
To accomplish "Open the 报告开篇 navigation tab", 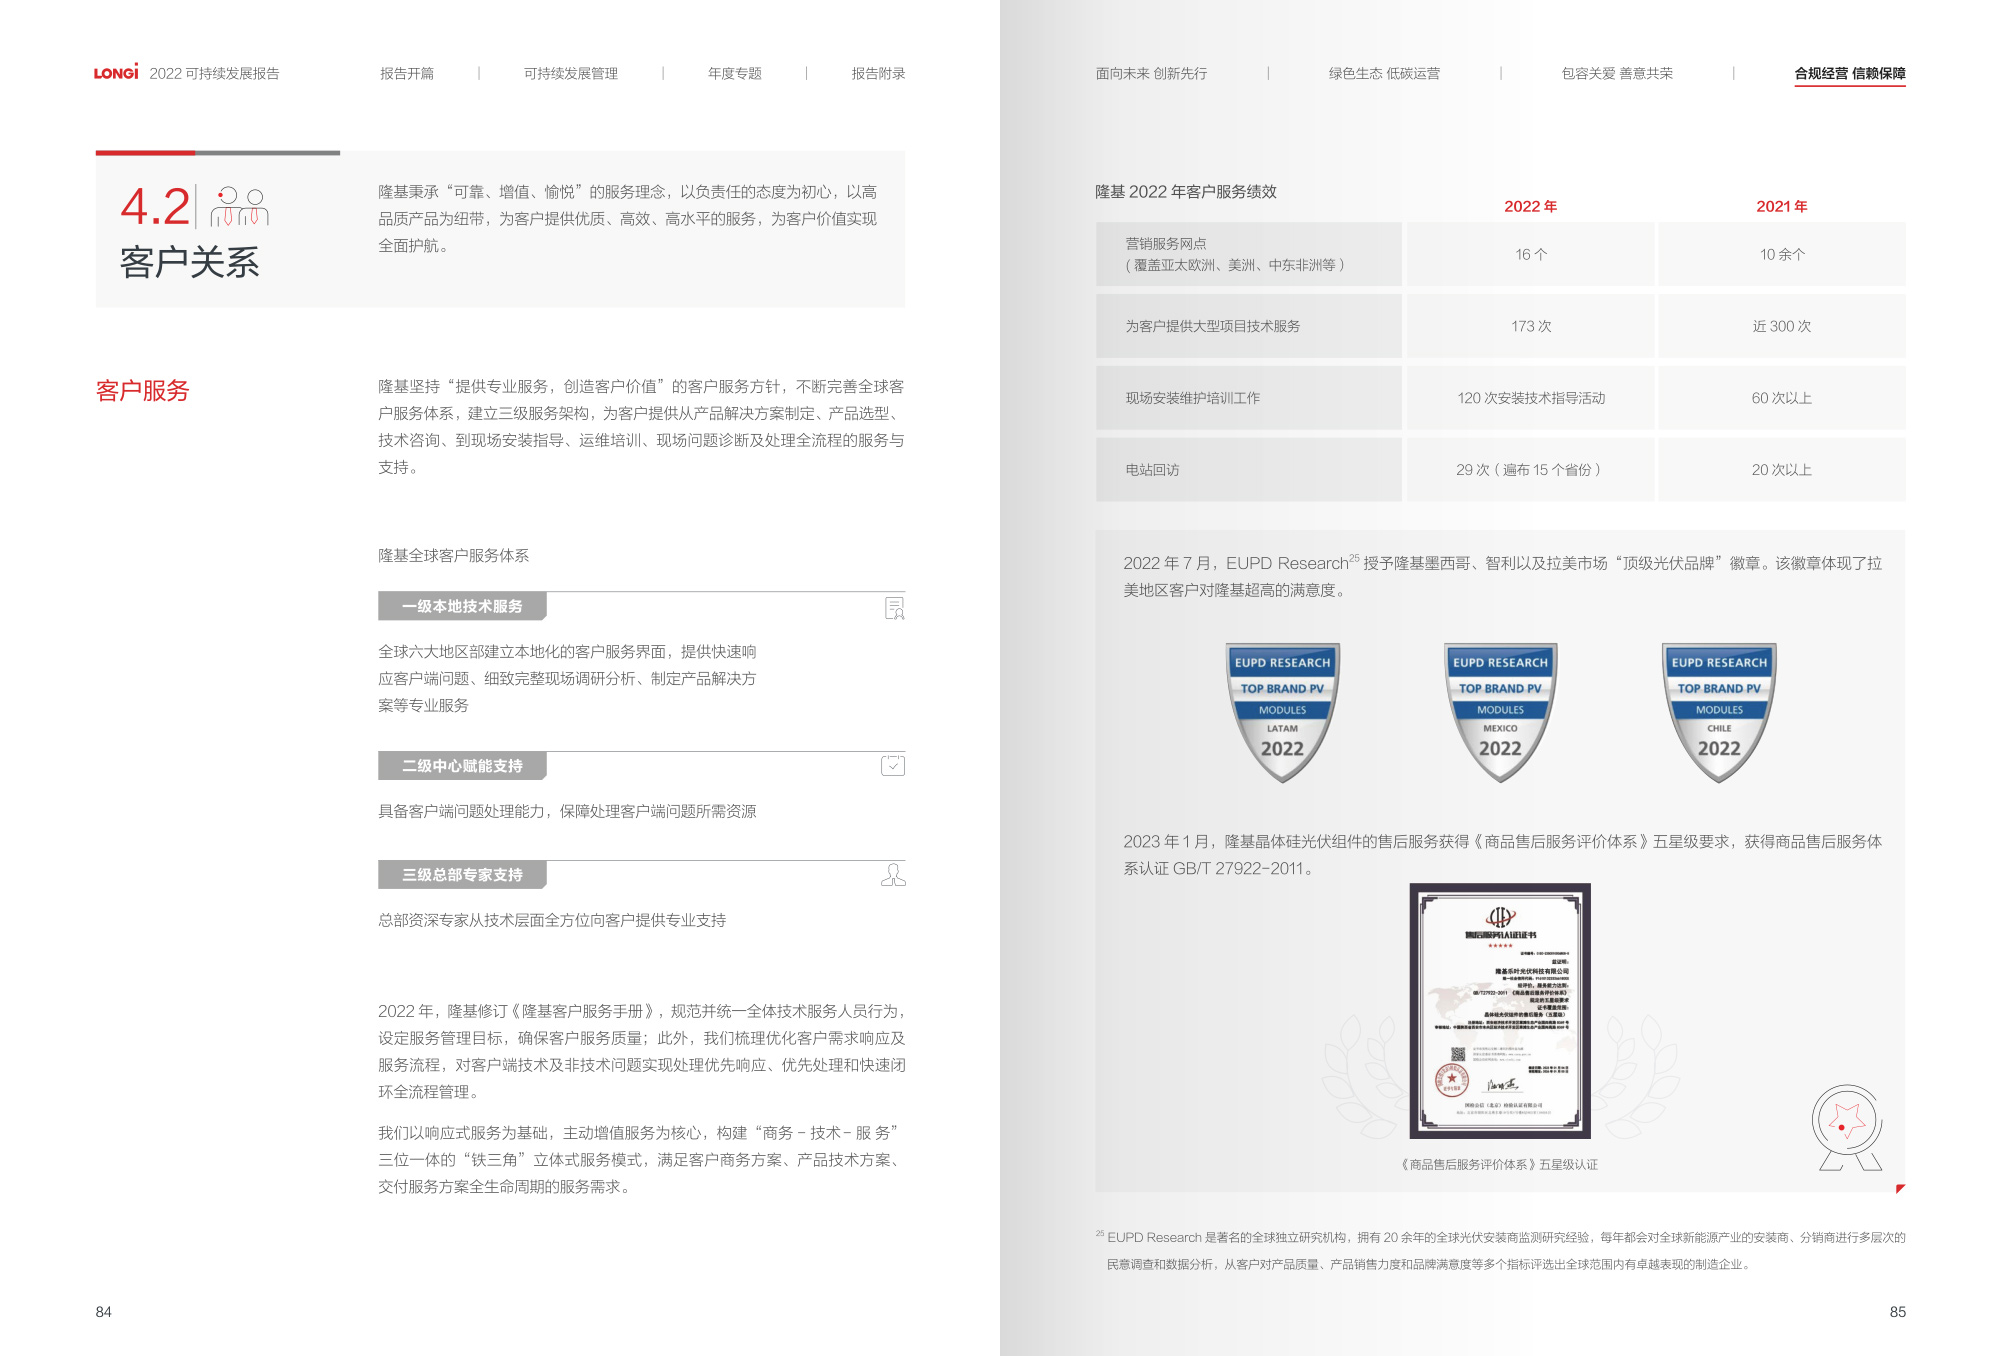I will tap(407, 73).
